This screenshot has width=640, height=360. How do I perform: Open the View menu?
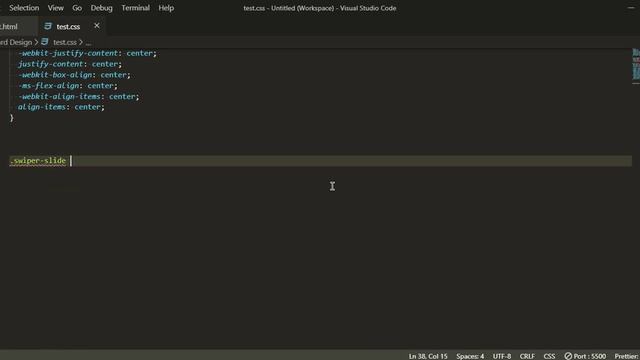click(56, 8)
